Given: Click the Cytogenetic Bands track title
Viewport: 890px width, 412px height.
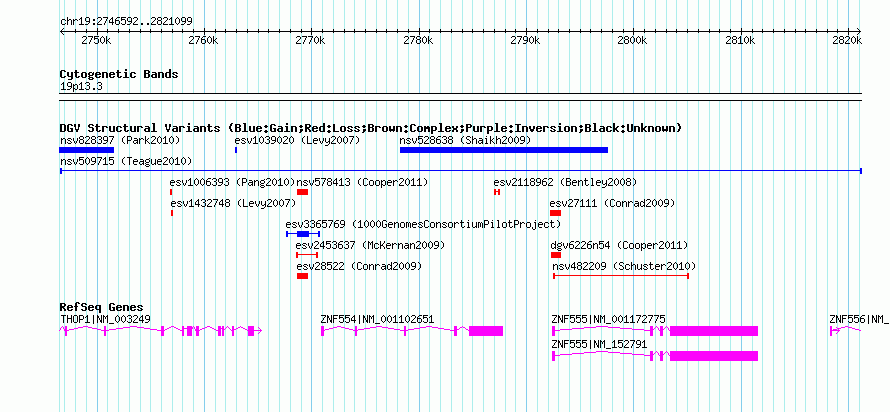Looking at the screenshot, I should [x=119, y=74].
